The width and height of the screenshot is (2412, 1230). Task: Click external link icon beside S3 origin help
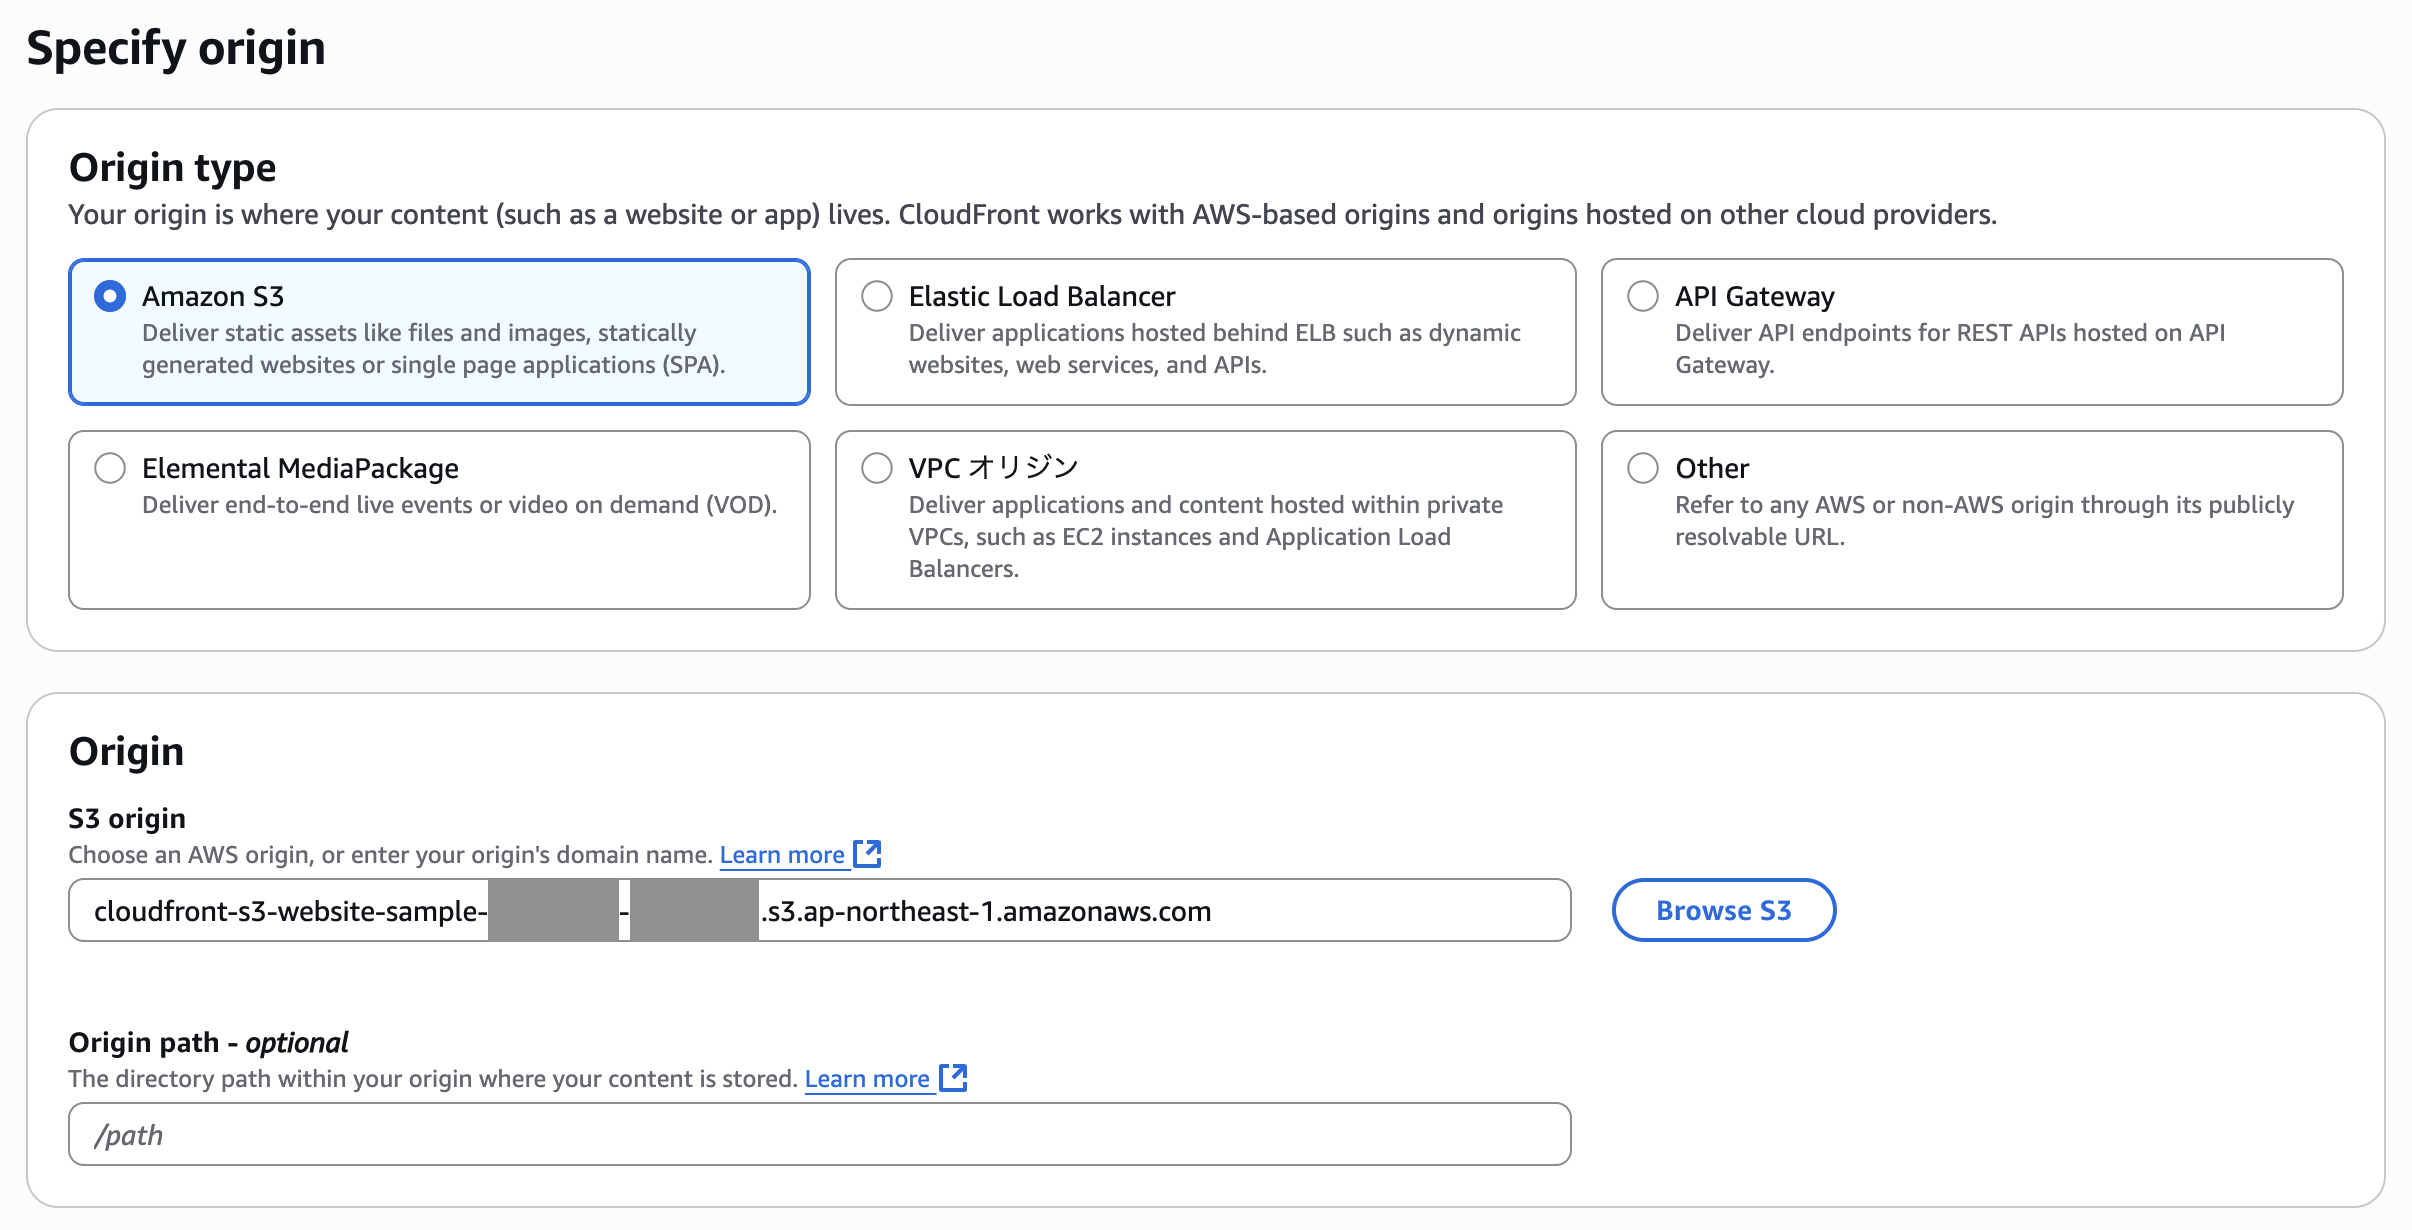click(x=868, y=853)
